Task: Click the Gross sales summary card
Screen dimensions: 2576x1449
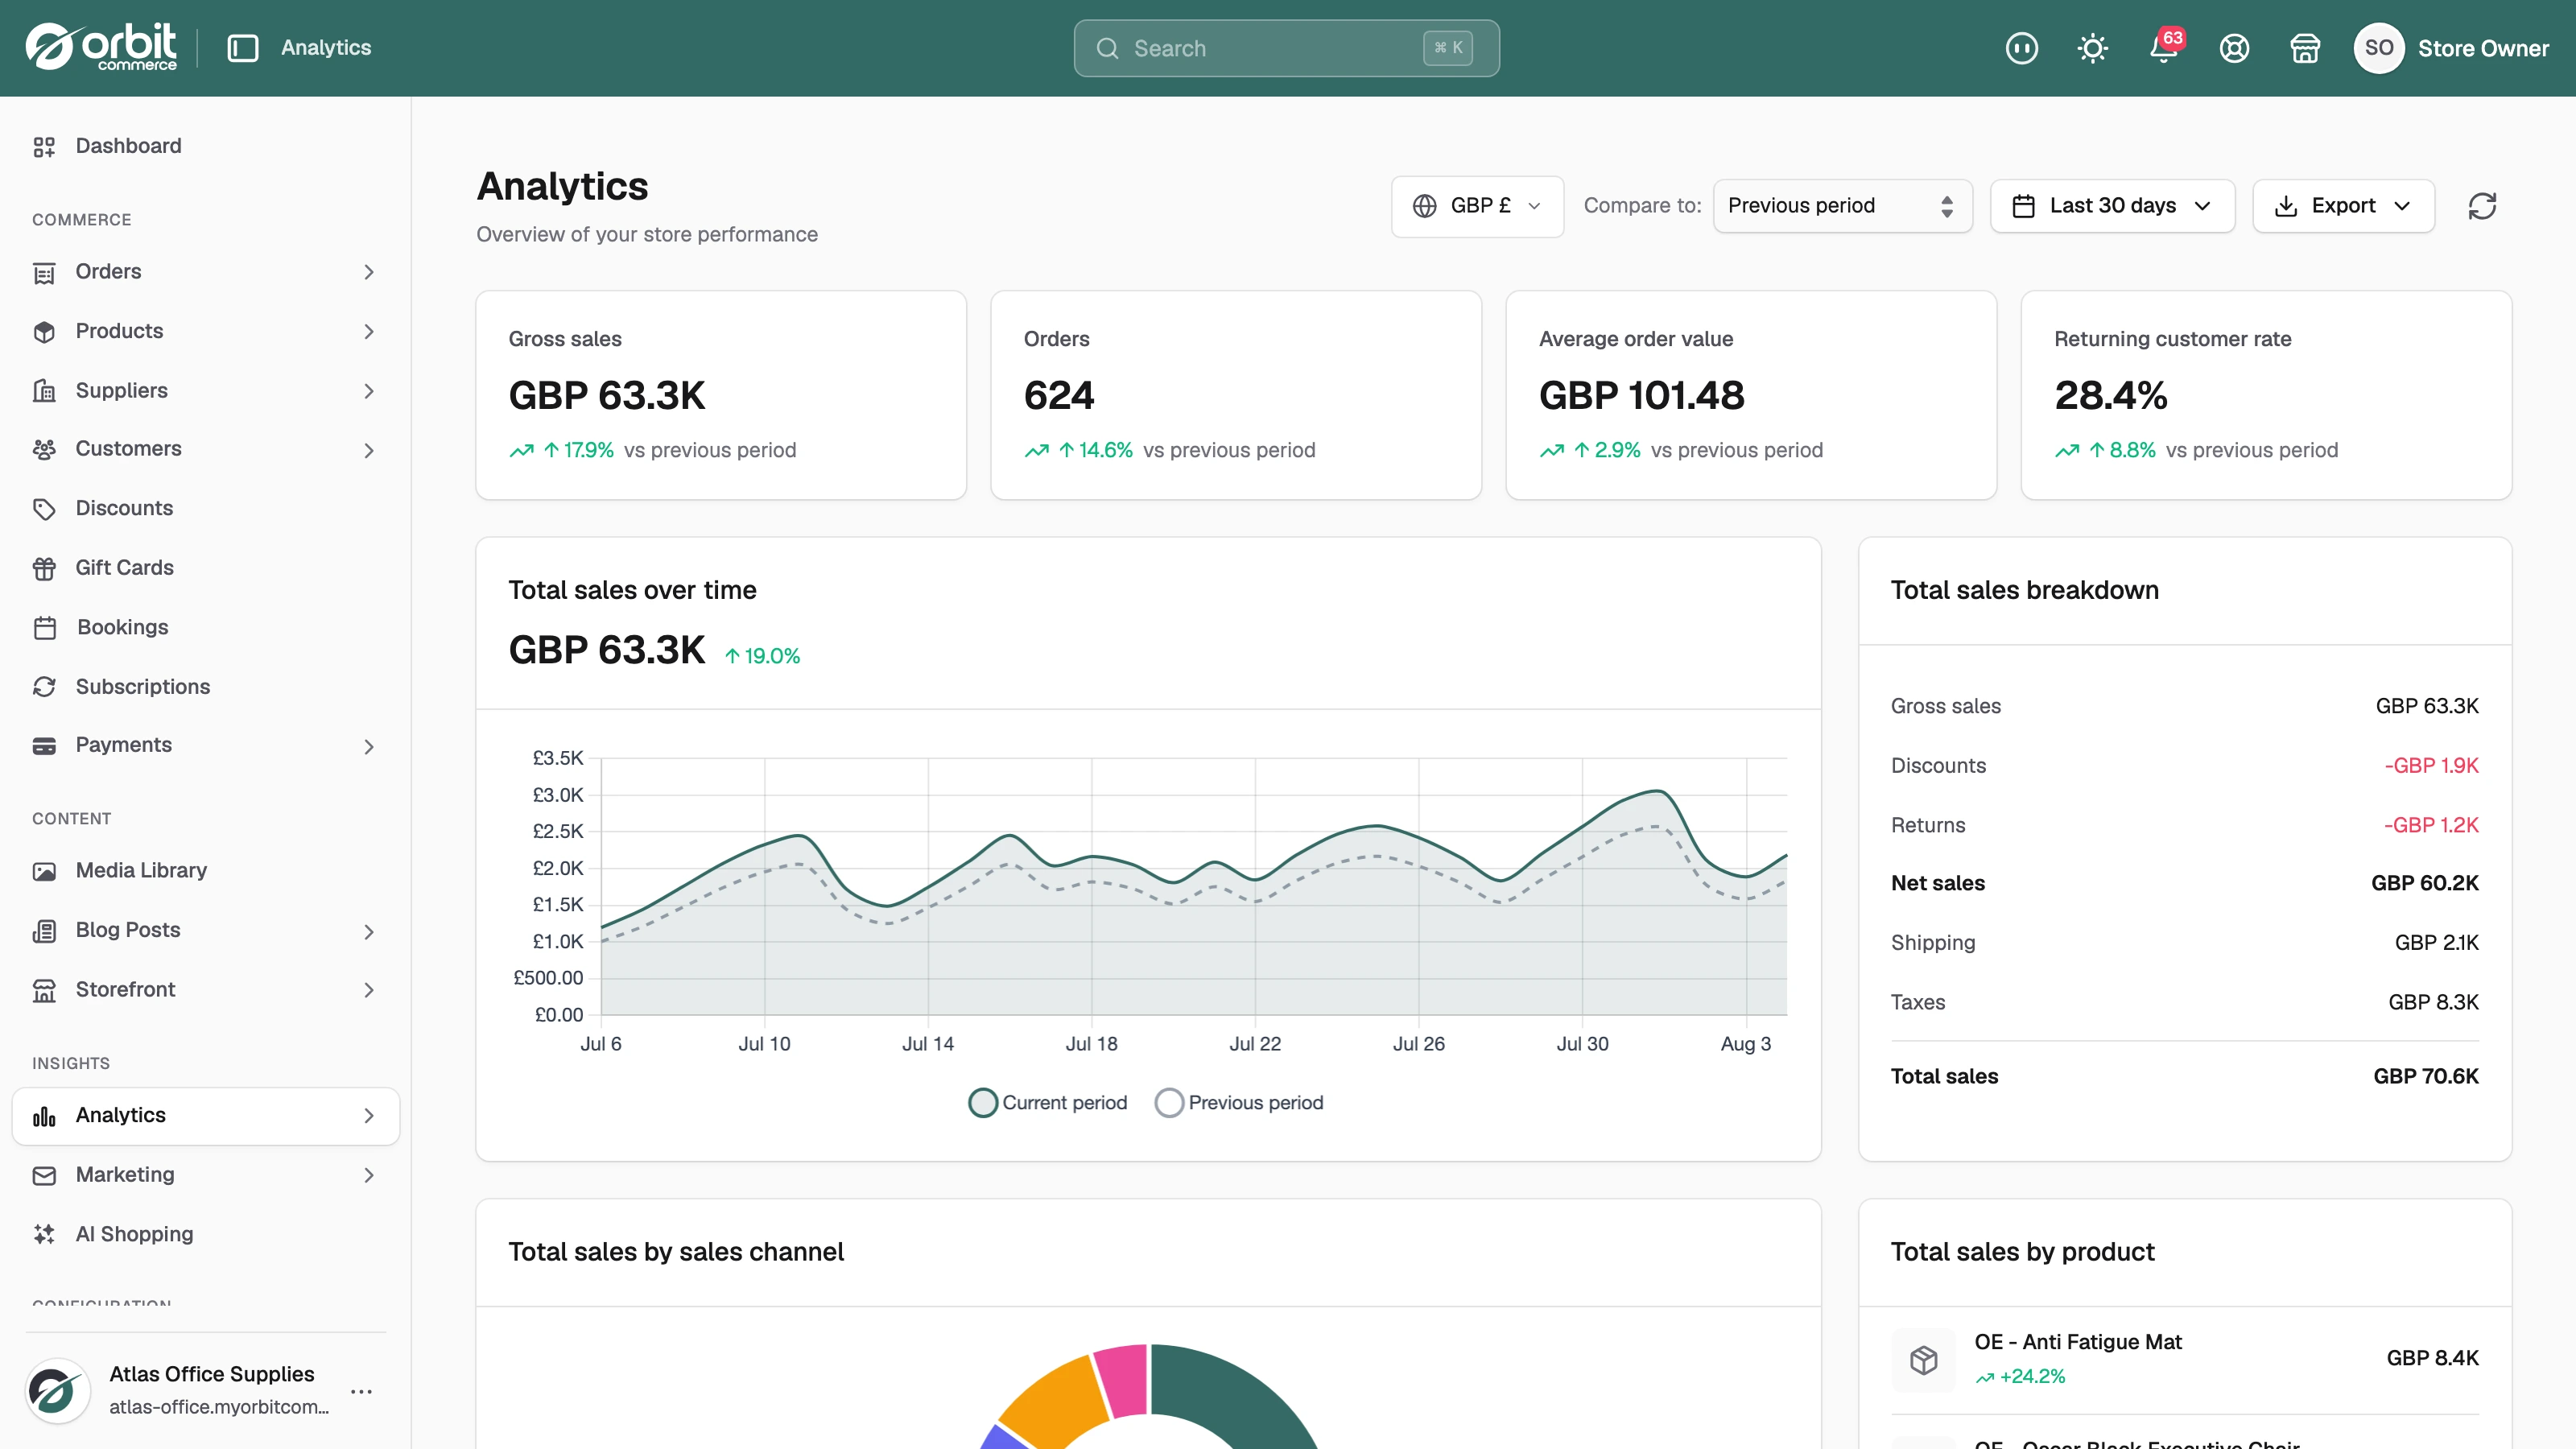Action: (721, 395)
